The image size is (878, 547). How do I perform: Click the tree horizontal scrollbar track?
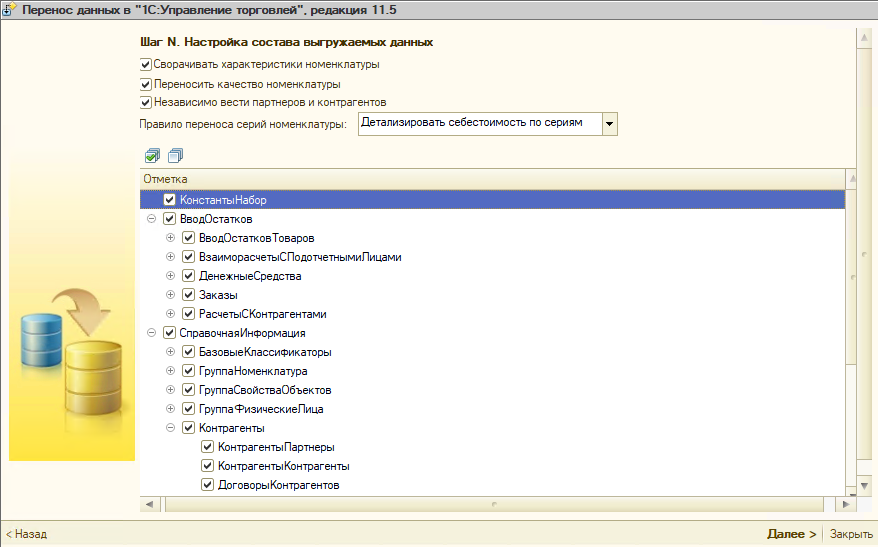pyautogui.click(x=494, y=504)
